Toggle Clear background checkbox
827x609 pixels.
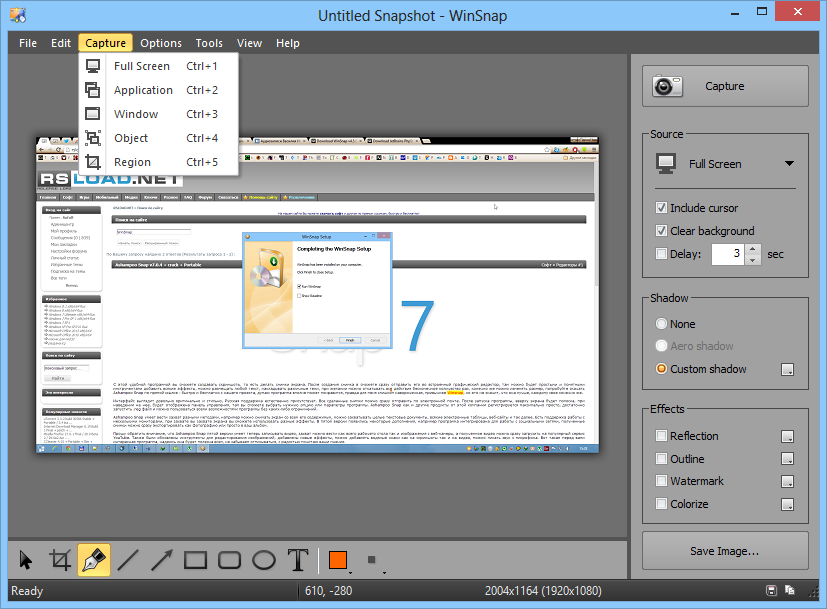(x=661, y=231)
